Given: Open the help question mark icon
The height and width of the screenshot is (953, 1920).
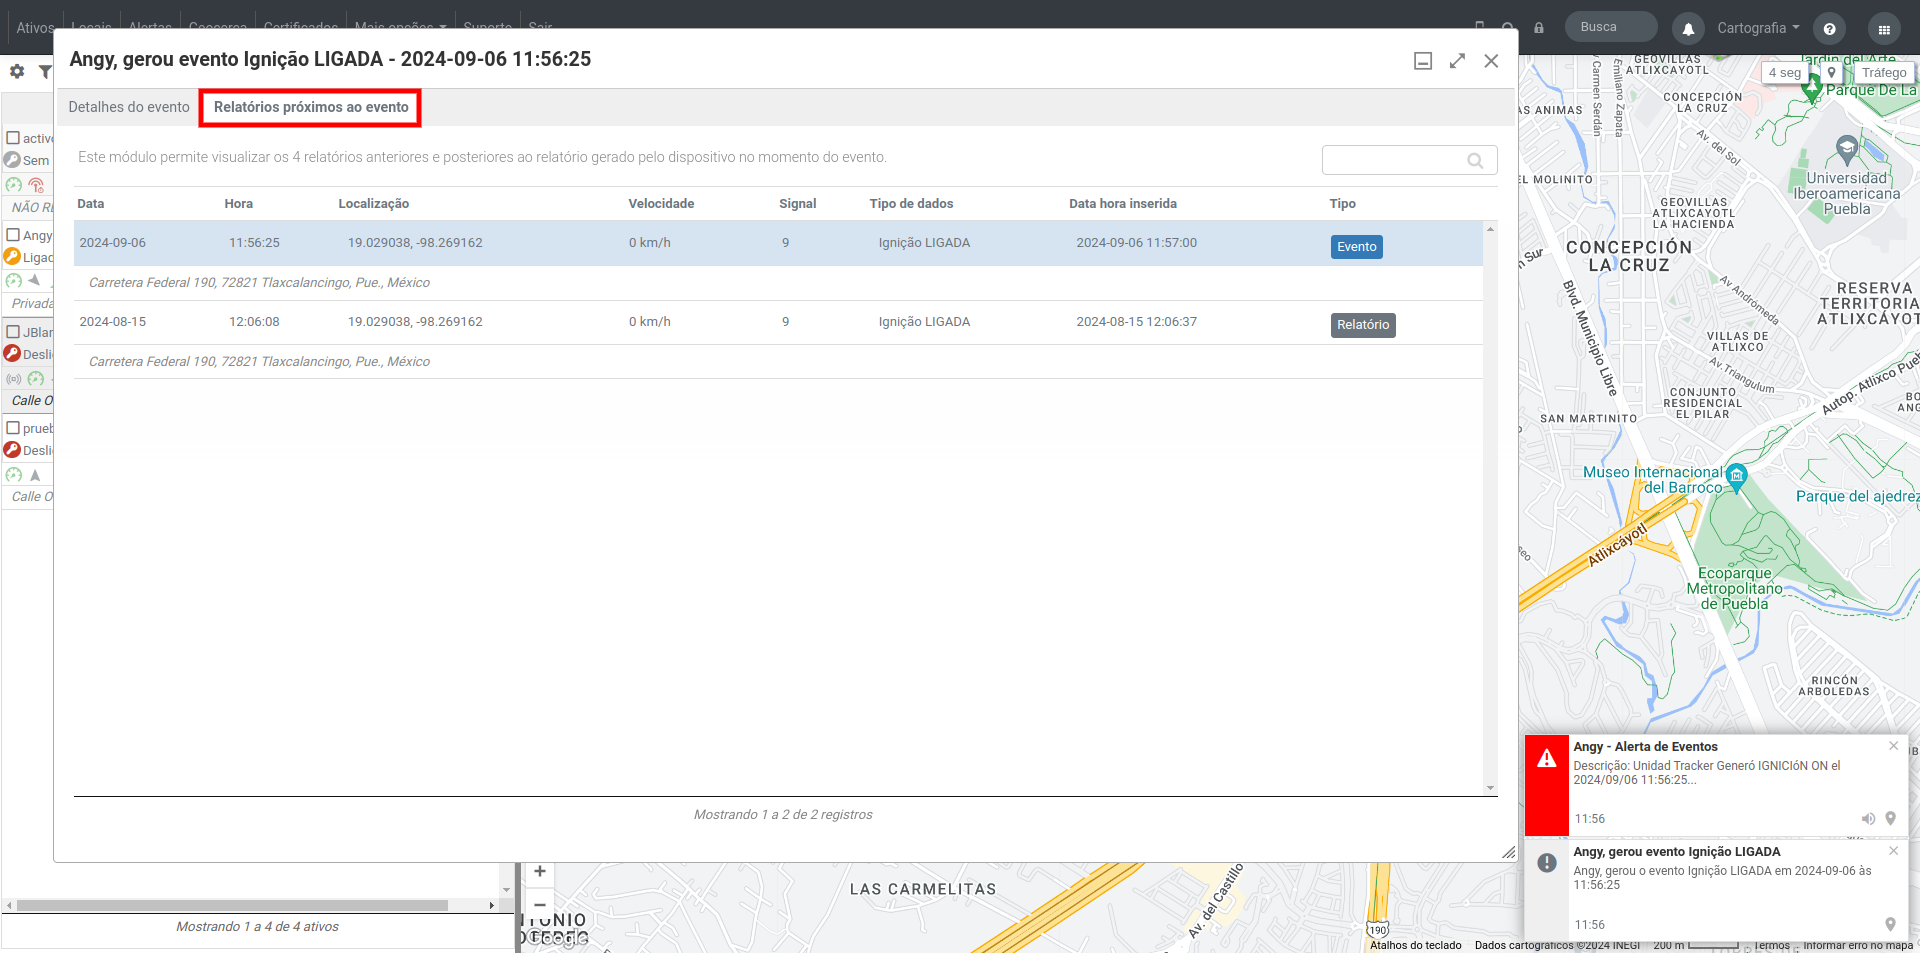Looking at the screenshot, I should pyautogui.click(x=1829, y=28).
